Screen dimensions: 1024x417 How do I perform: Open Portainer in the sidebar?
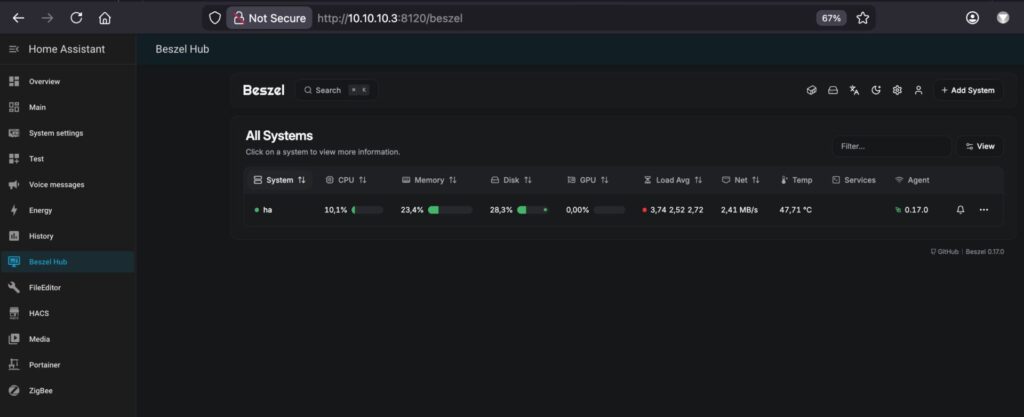(x=45, y=365)
